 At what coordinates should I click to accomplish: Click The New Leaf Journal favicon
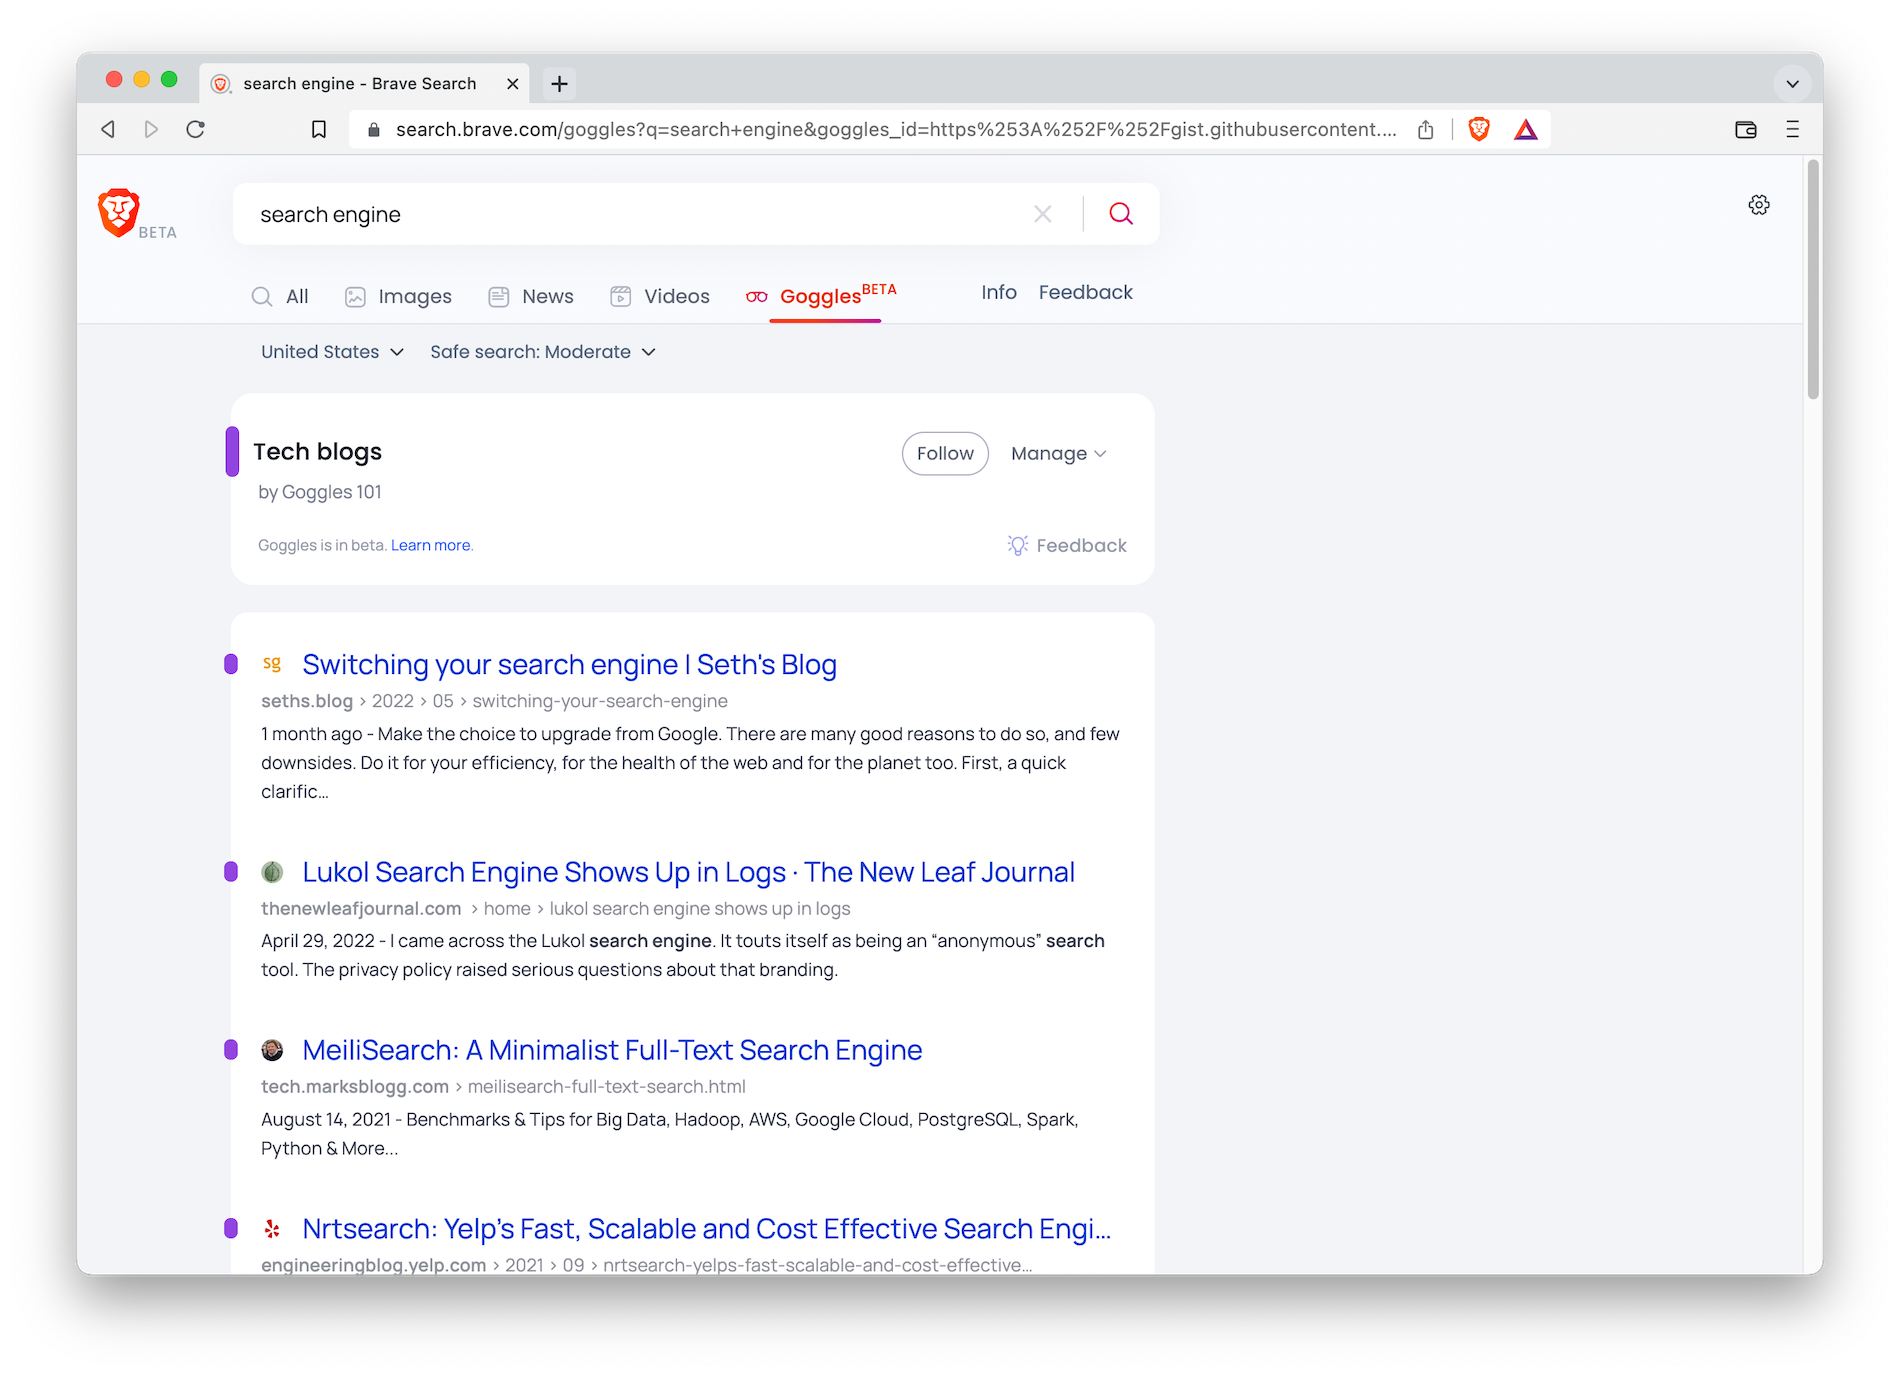point(272,872)
